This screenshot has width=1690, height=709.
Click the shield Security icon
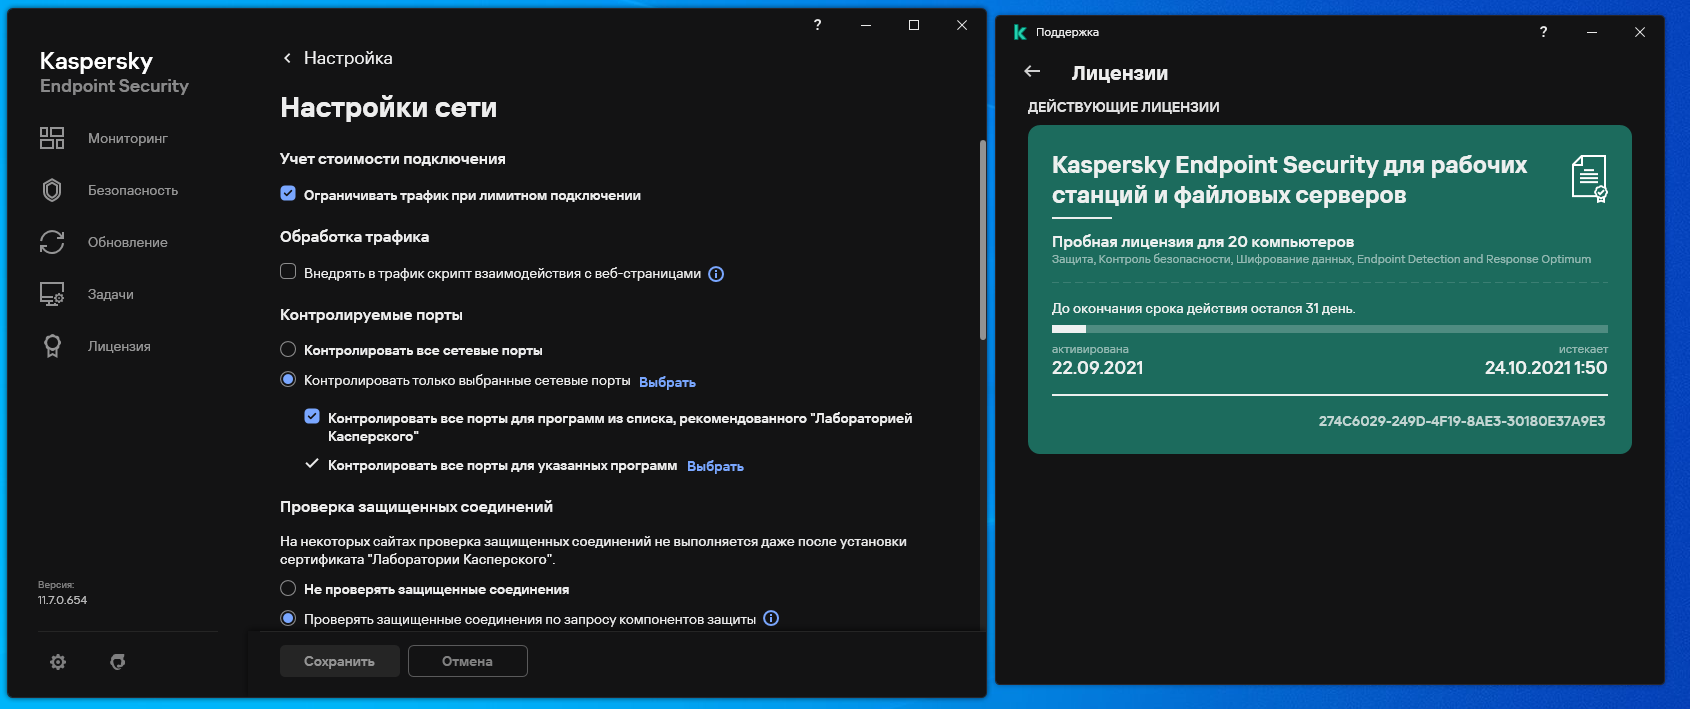coord(52,190)
